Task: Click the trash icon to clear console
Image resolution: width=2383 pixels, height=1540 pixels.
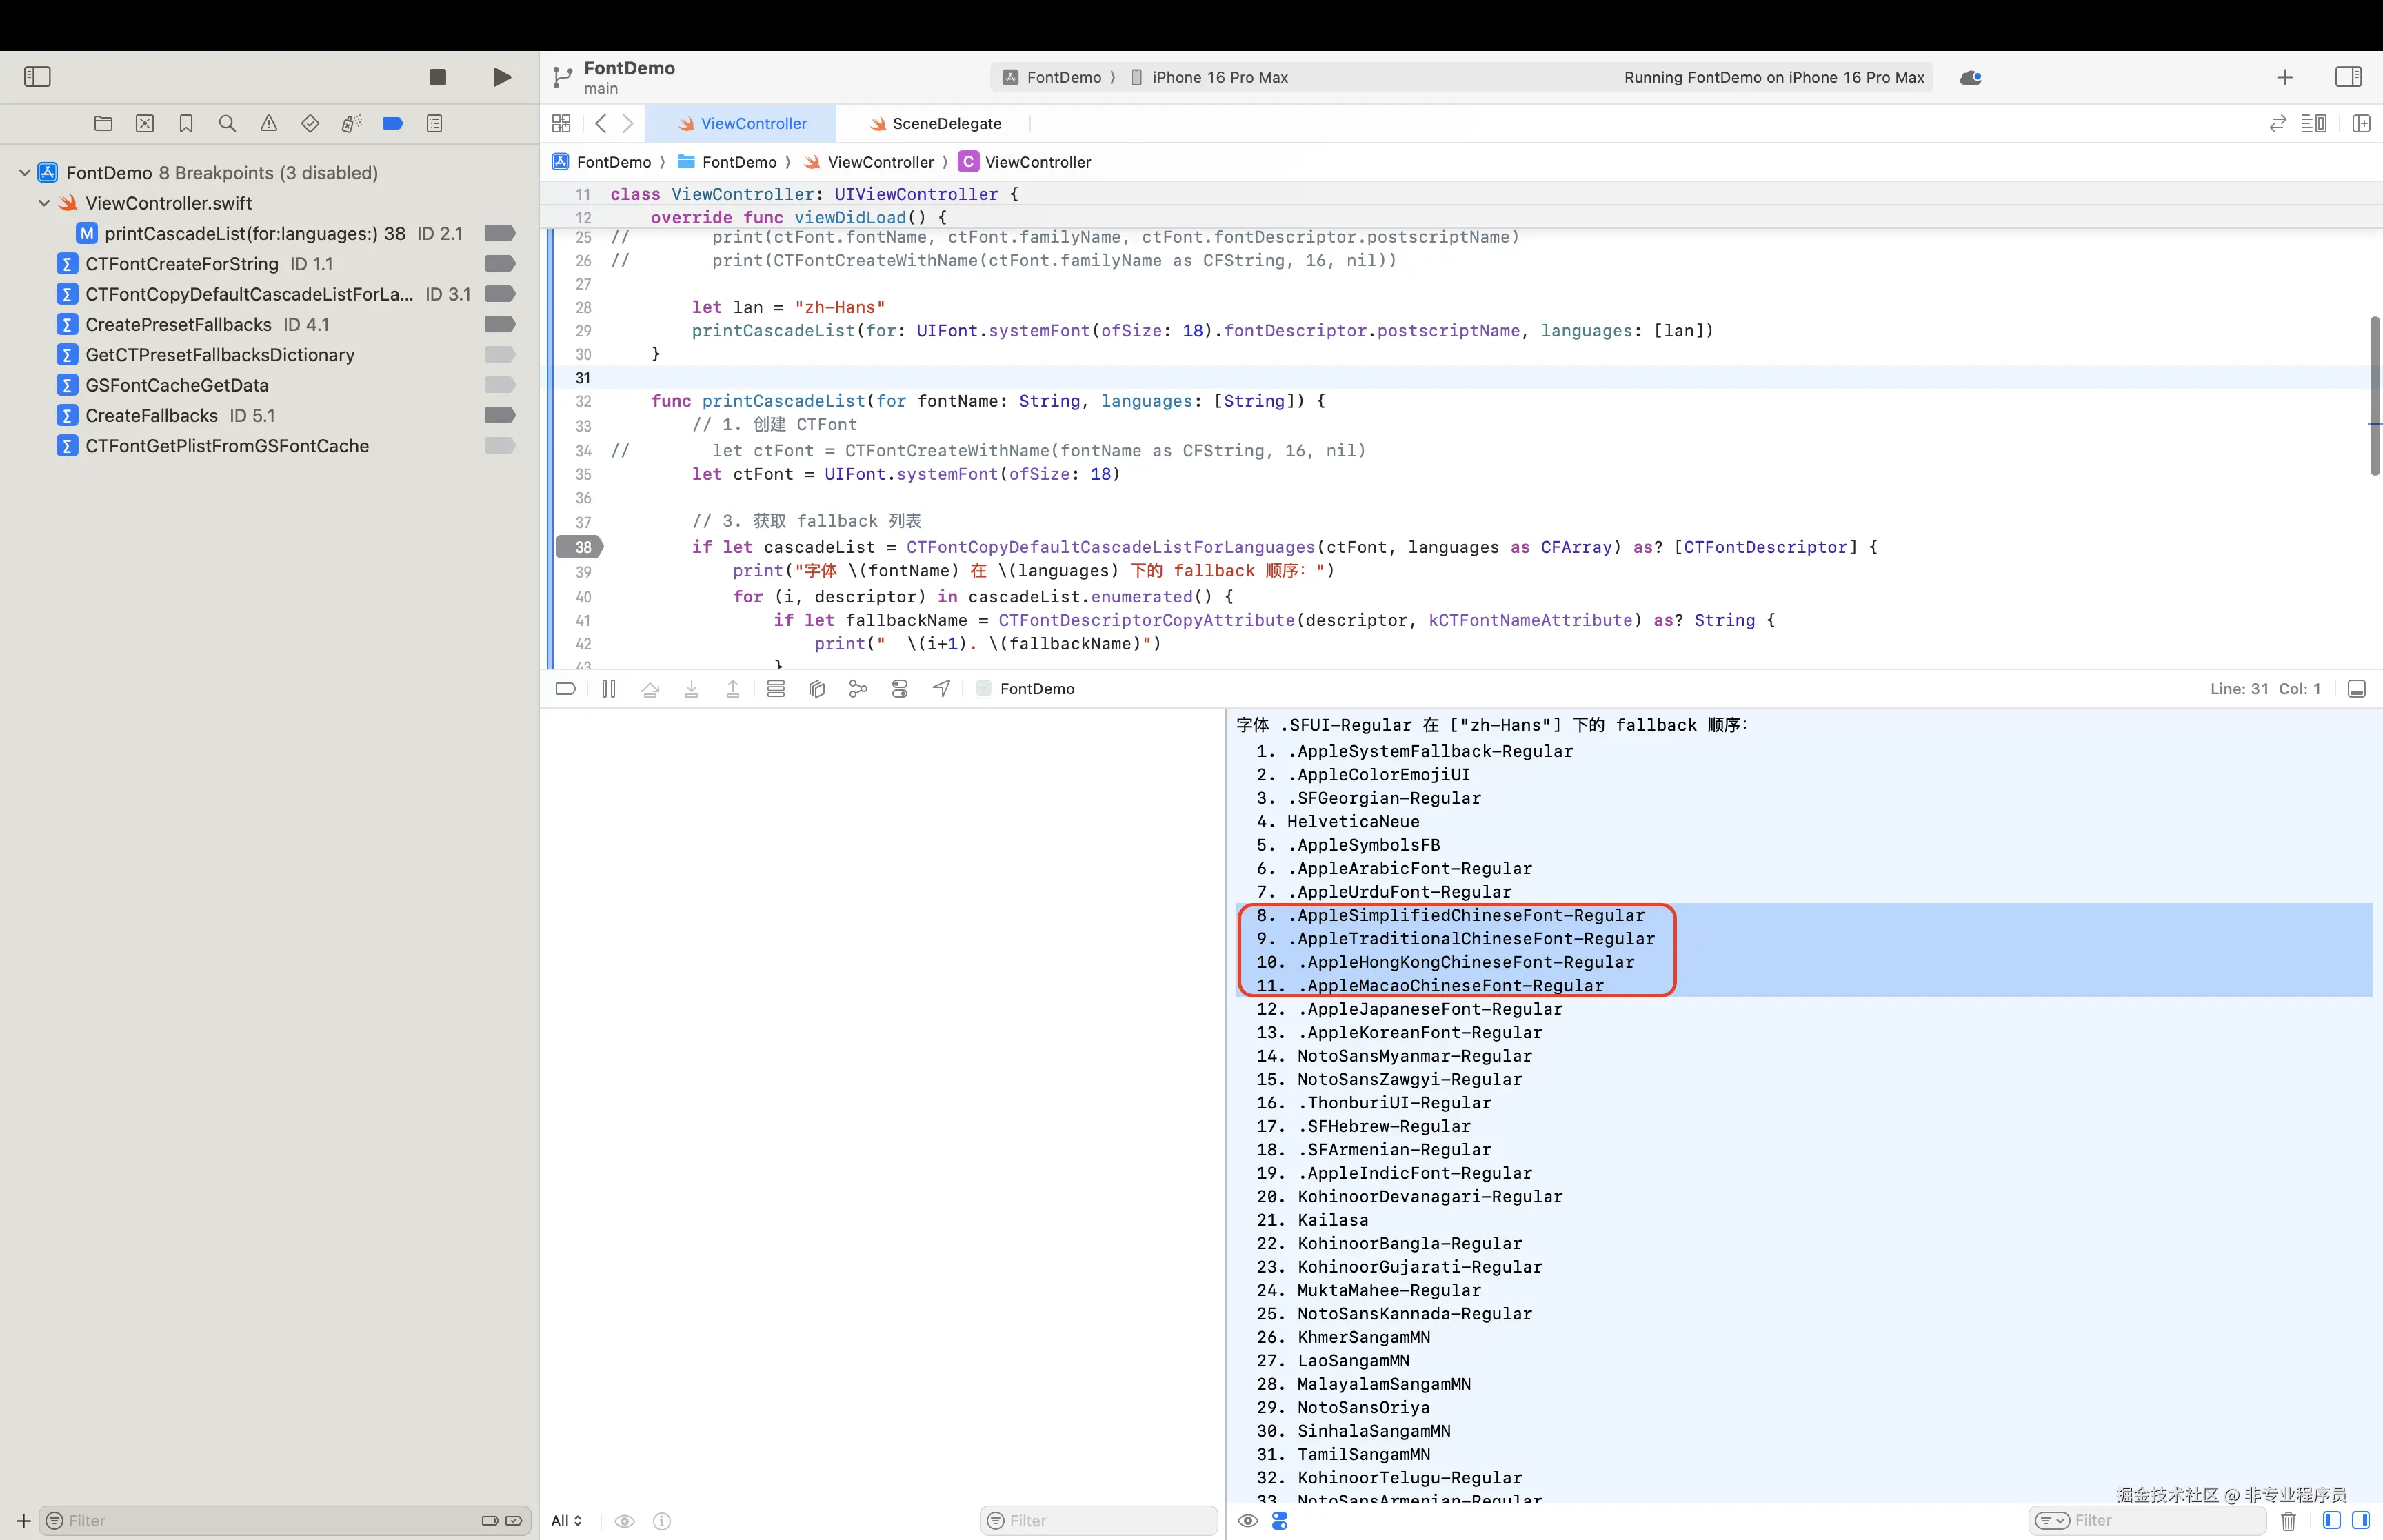Action: (2288, 1521)
